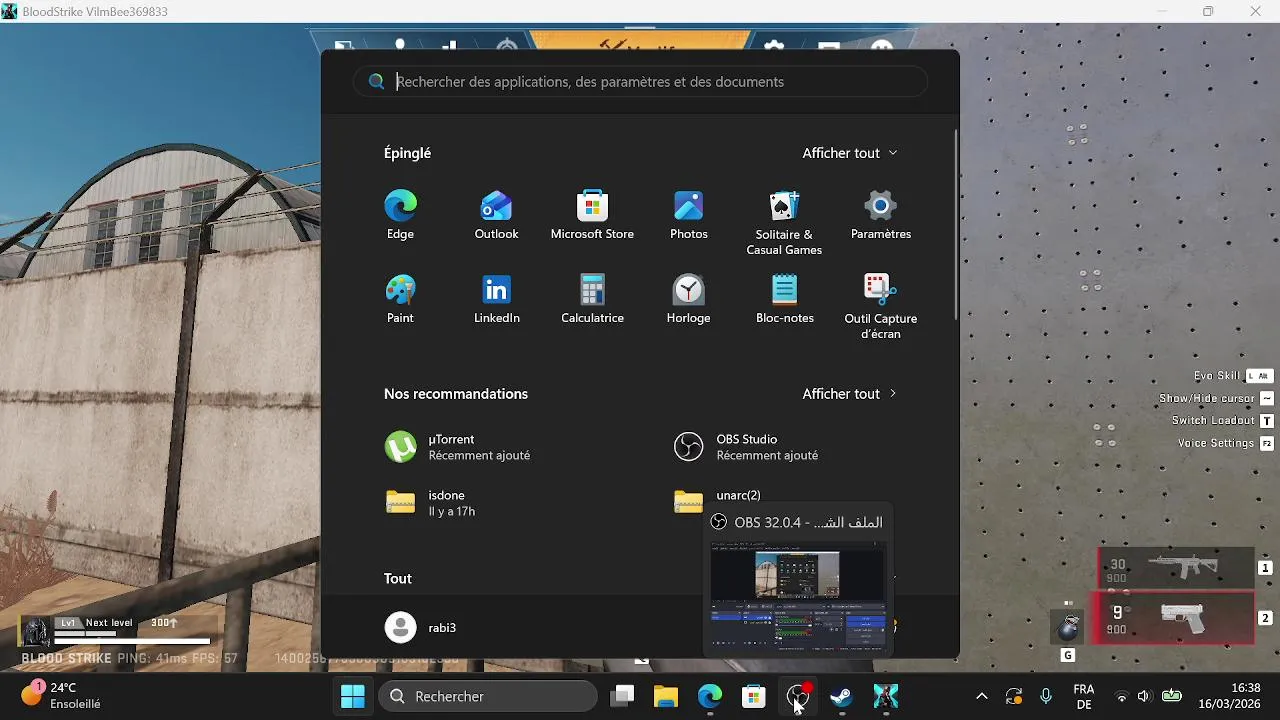Click the Voice Settings hint
The width and height of the screenshot is (1280, 720).
click(1226, 443)
